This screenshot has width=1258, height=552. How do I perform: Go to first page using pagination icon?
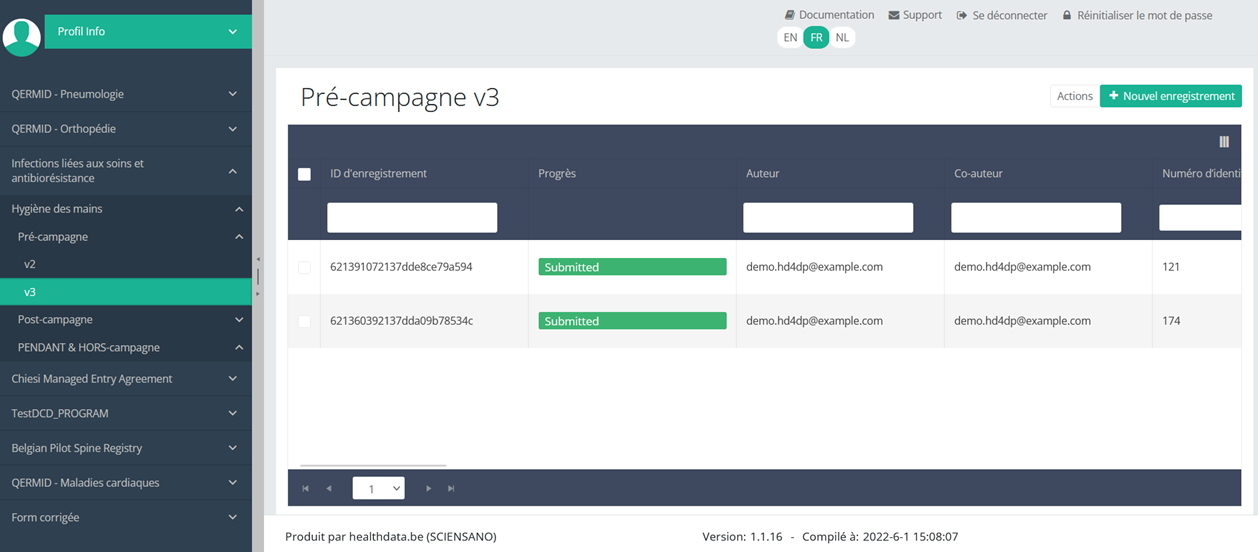tap(306, 489)
